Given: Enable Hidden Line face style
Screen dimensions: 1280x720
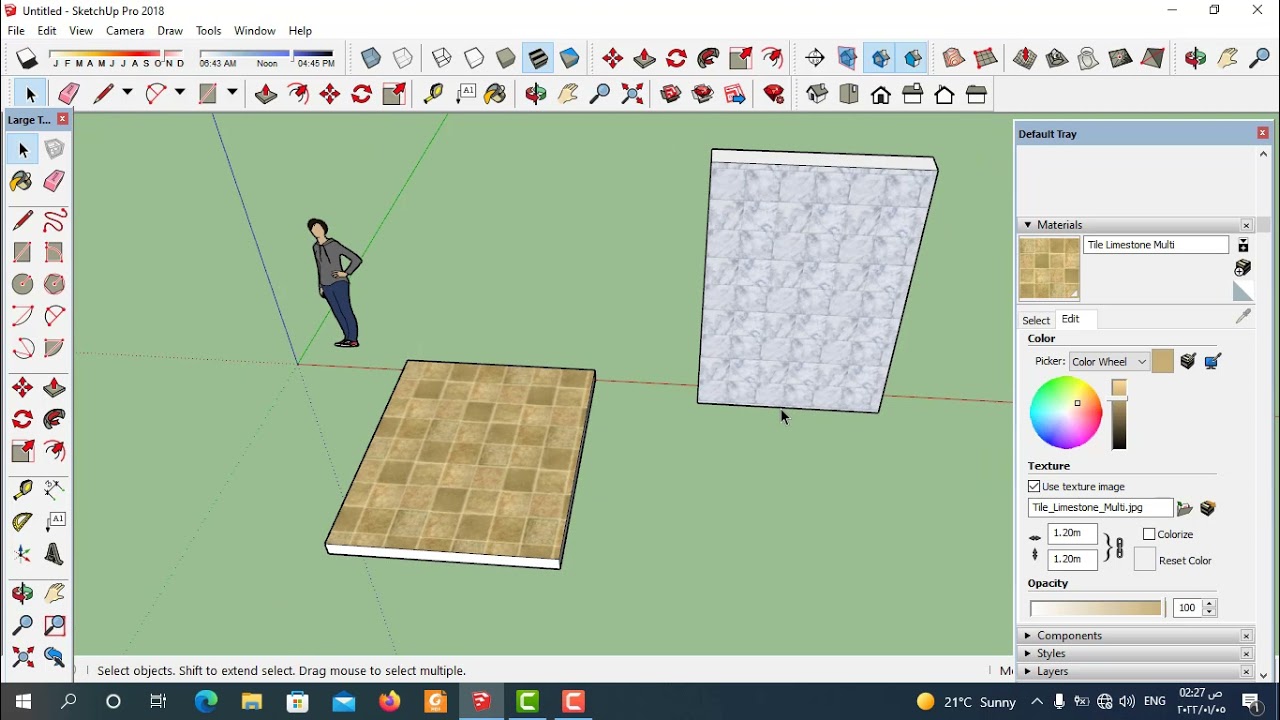Looking at the screenshot, I should [473, 58].
